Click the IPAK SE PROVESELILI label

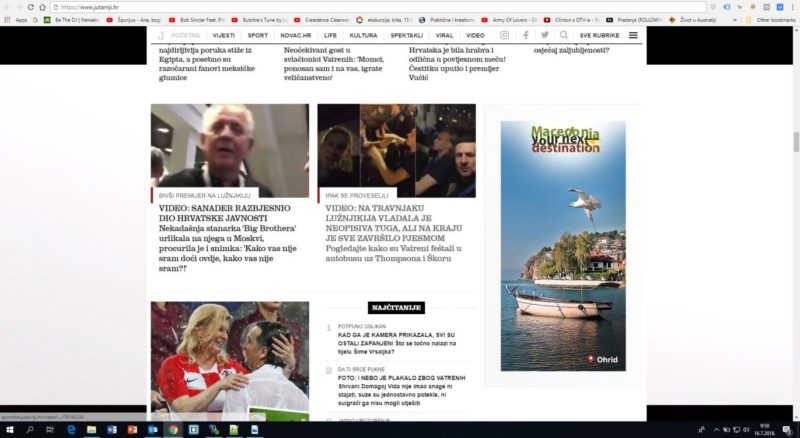[357, 196]
